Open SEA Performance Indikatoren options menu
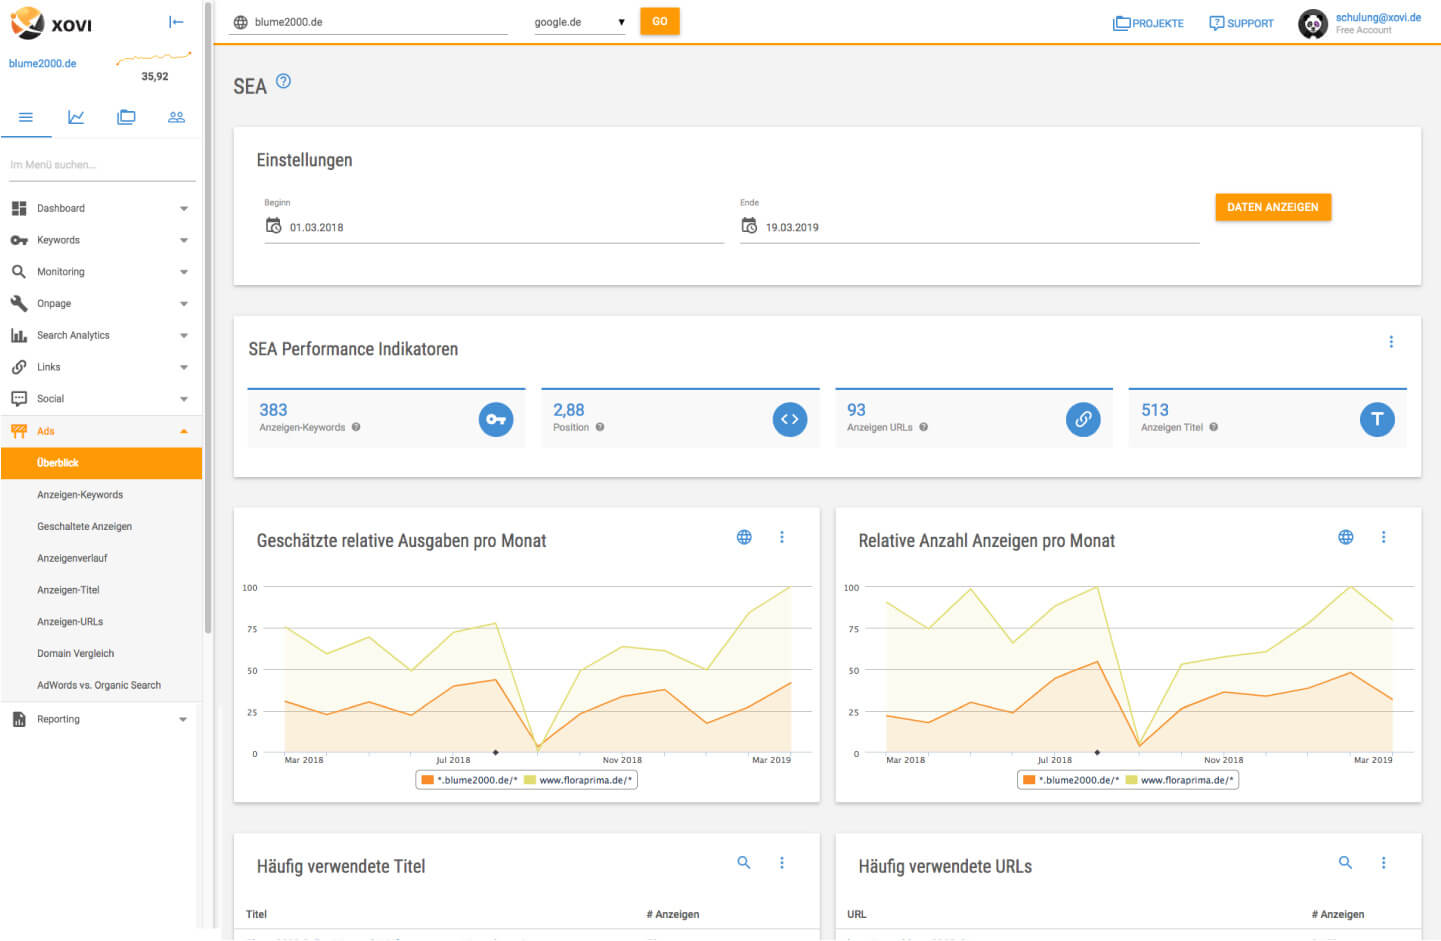Viewport: 1441px width, 941px height. (1391, 342)
